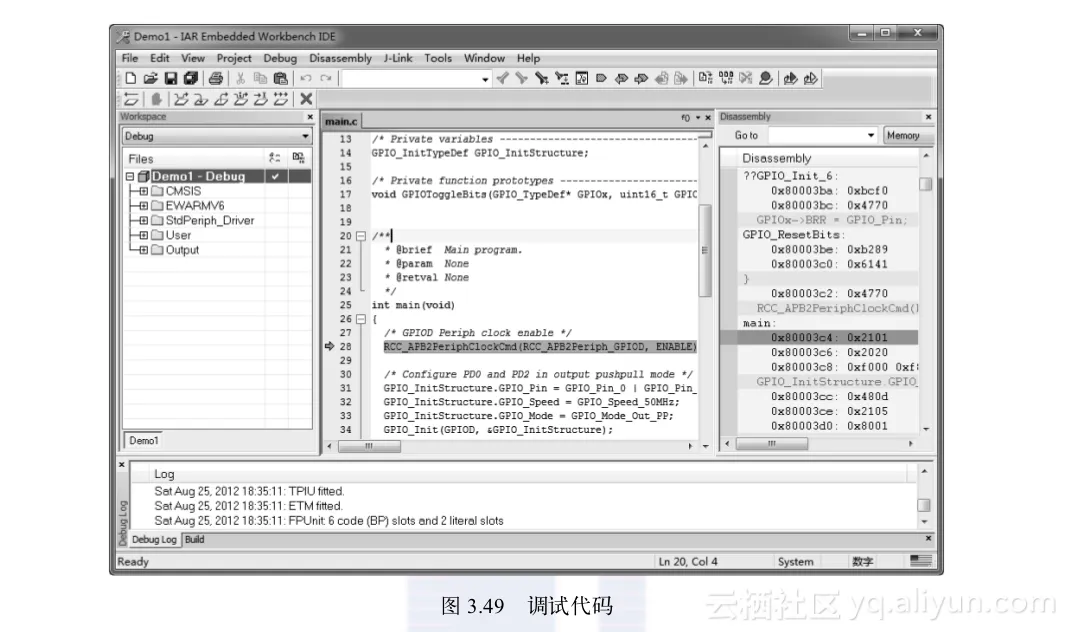Open the toolbar quick search dropdown
The image size is (1068, 632).
(485, 79)
